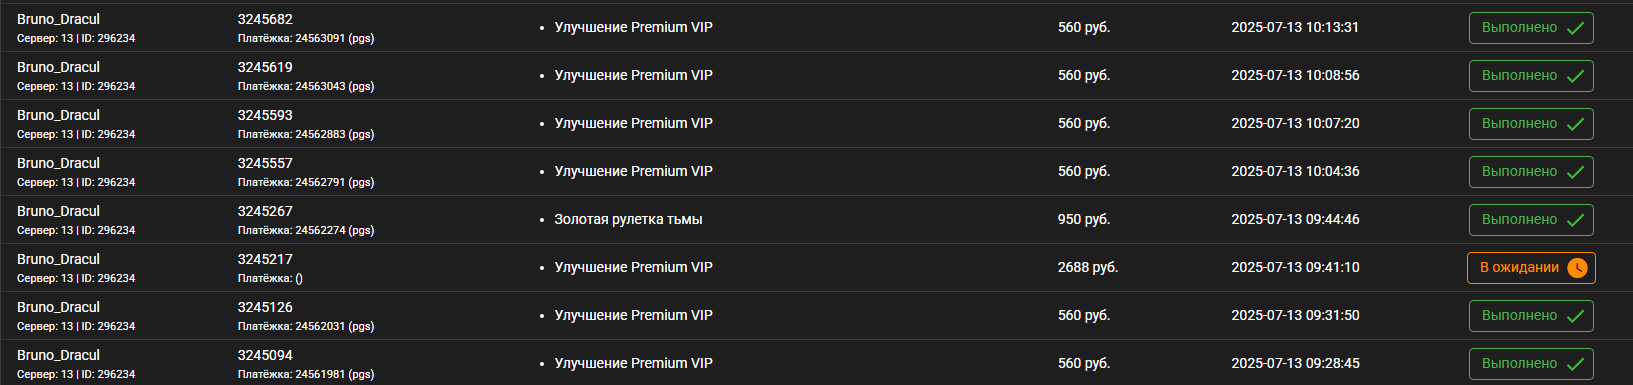The height and width of the screenshot is (385, 1633).
Task: Click checkmark icon for order 3245126
Action: pos(1575,316)
